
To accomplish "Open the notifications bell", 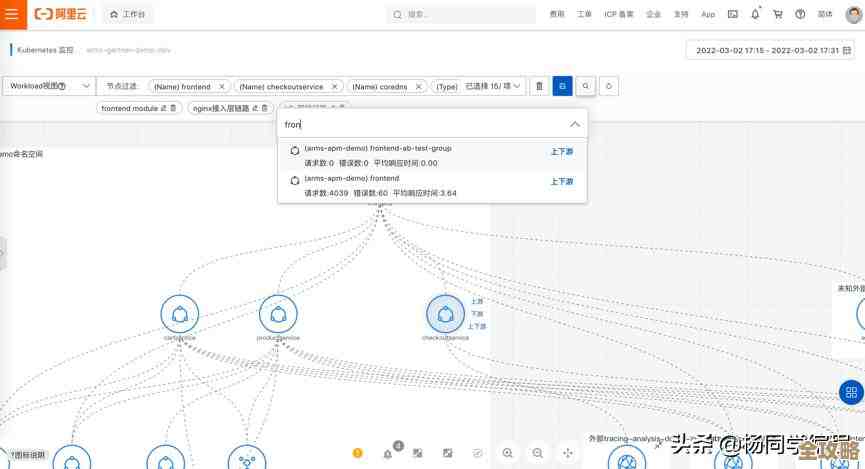I will [x=755, y=14].
